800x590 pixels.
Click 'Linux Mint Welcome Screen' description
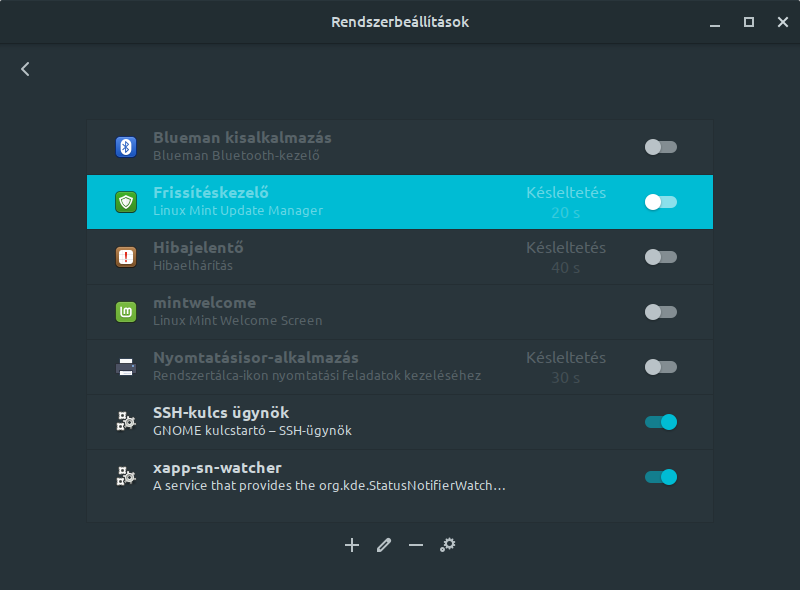point(238,321)
